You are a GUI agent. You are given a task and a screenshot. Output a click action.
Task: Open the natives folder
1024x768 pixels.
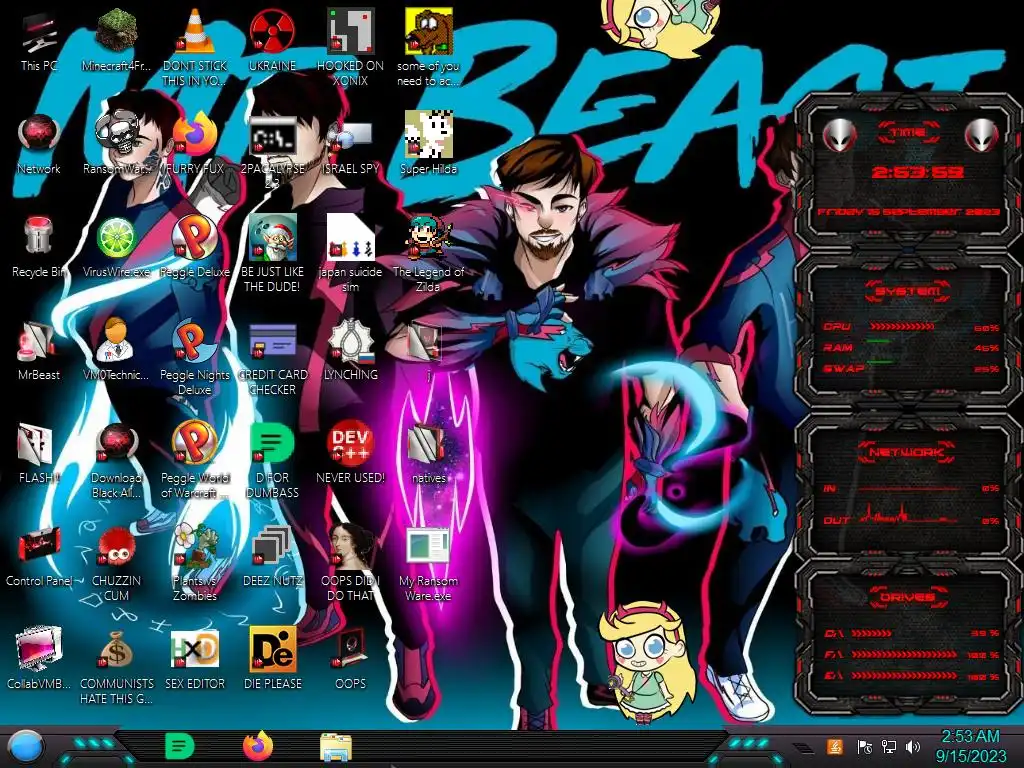point(427,444)
